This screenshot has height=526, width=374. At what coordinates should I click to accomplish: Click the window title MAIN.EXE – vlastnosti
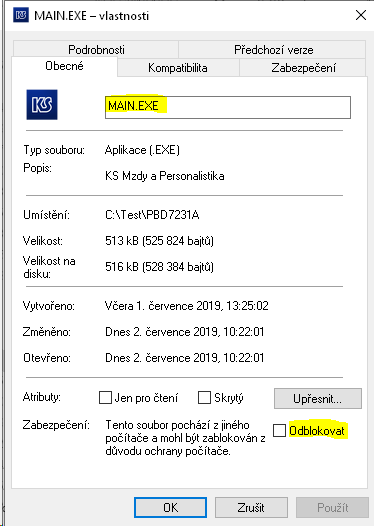point(92,16)
